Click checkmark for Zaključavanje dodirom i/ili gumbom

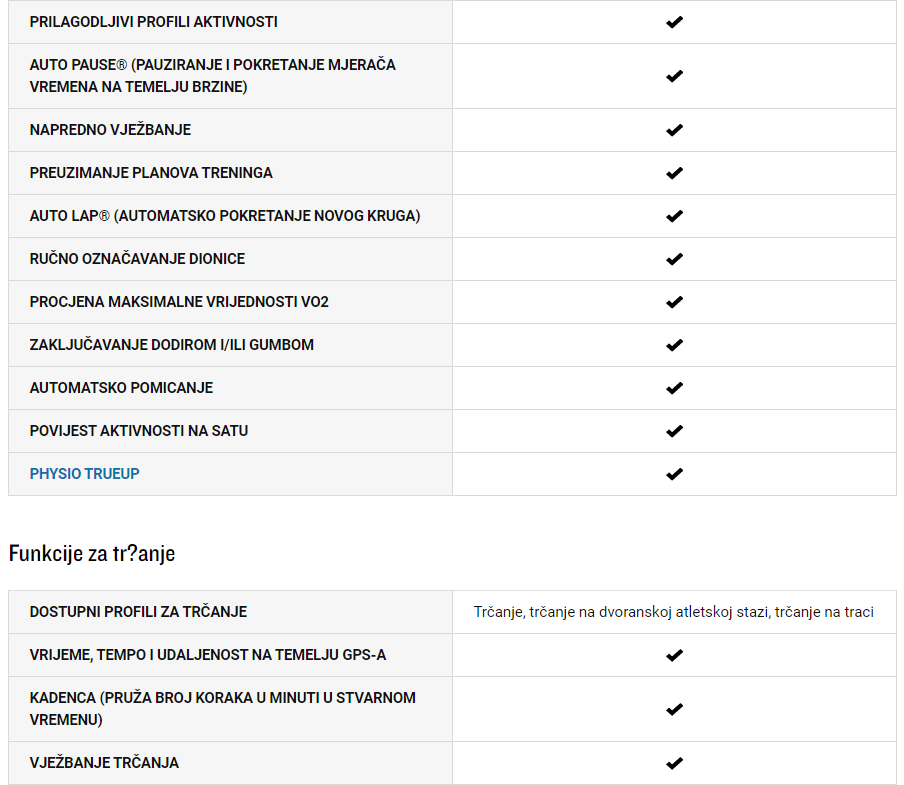[x=674, y=345]
